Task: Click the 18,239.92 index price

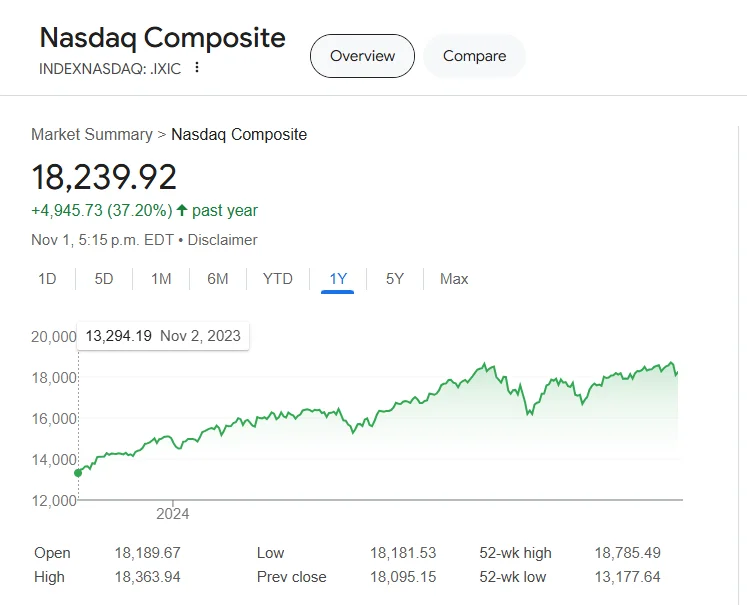Action: coord(104,177)
